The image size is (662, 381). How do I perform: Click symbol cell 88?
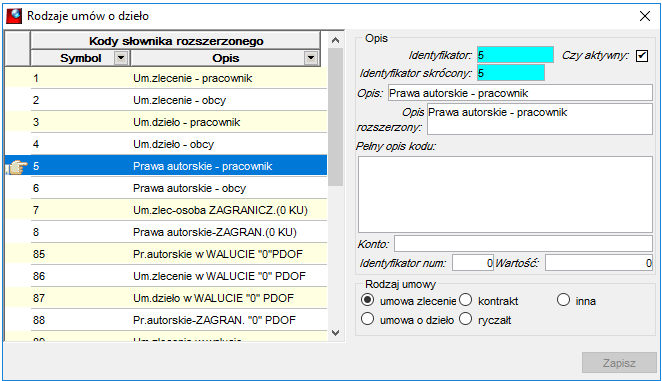pos(80,320)
